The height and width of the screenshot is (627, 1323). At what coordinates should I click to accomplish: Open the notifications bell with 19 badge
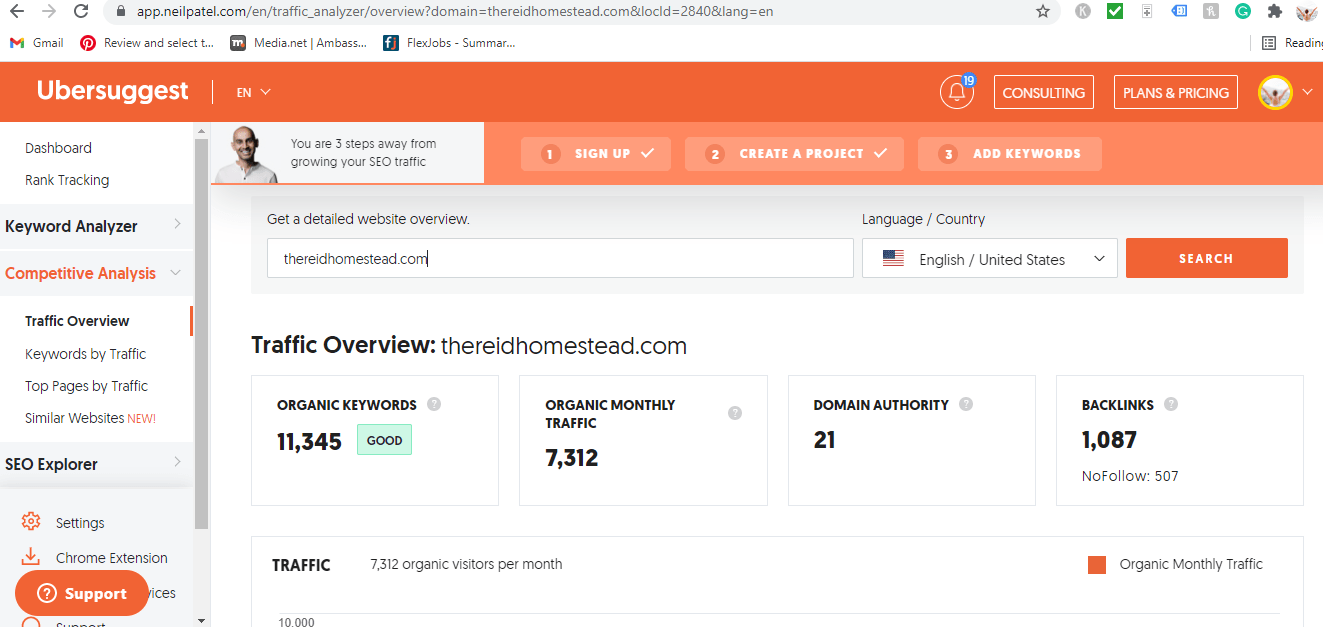[x=957, y=92]
